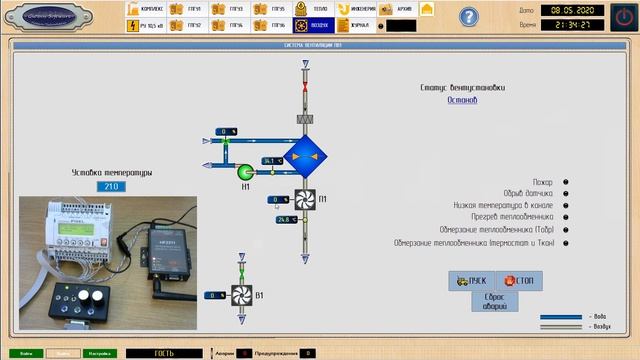Open the ГПГУ2 generator unit page
The height and width of the screenshot is (360, 640).
(x=188, y=25)
